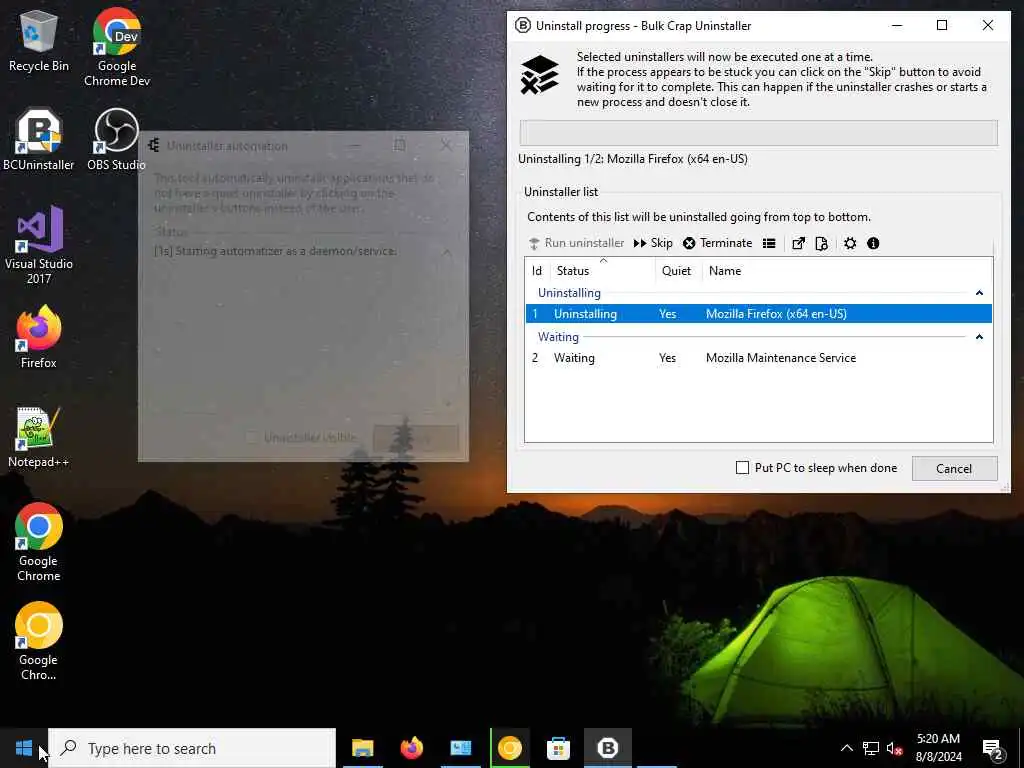This screenshot has height=768, width=1024.
Task: Open Microsoft Store from taskbar
Action: 558,748
